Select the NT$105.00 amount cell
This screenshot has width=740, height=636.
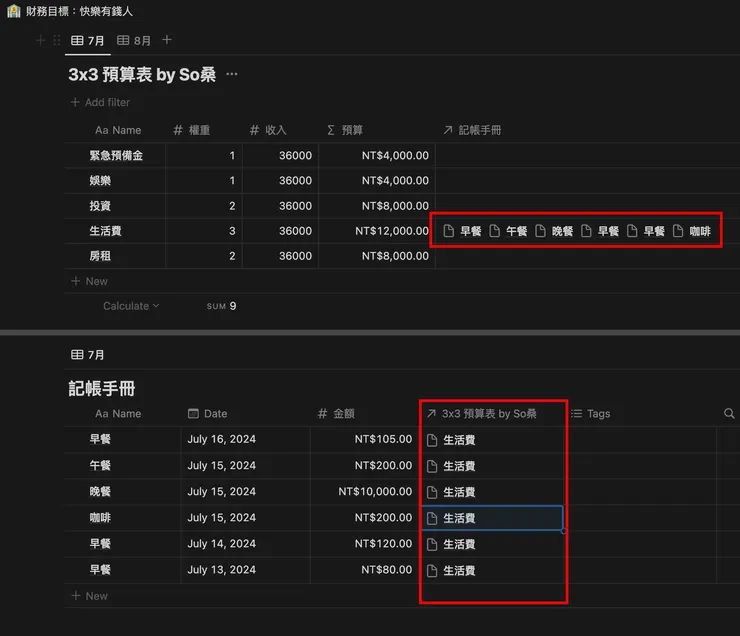click(364, 439)
